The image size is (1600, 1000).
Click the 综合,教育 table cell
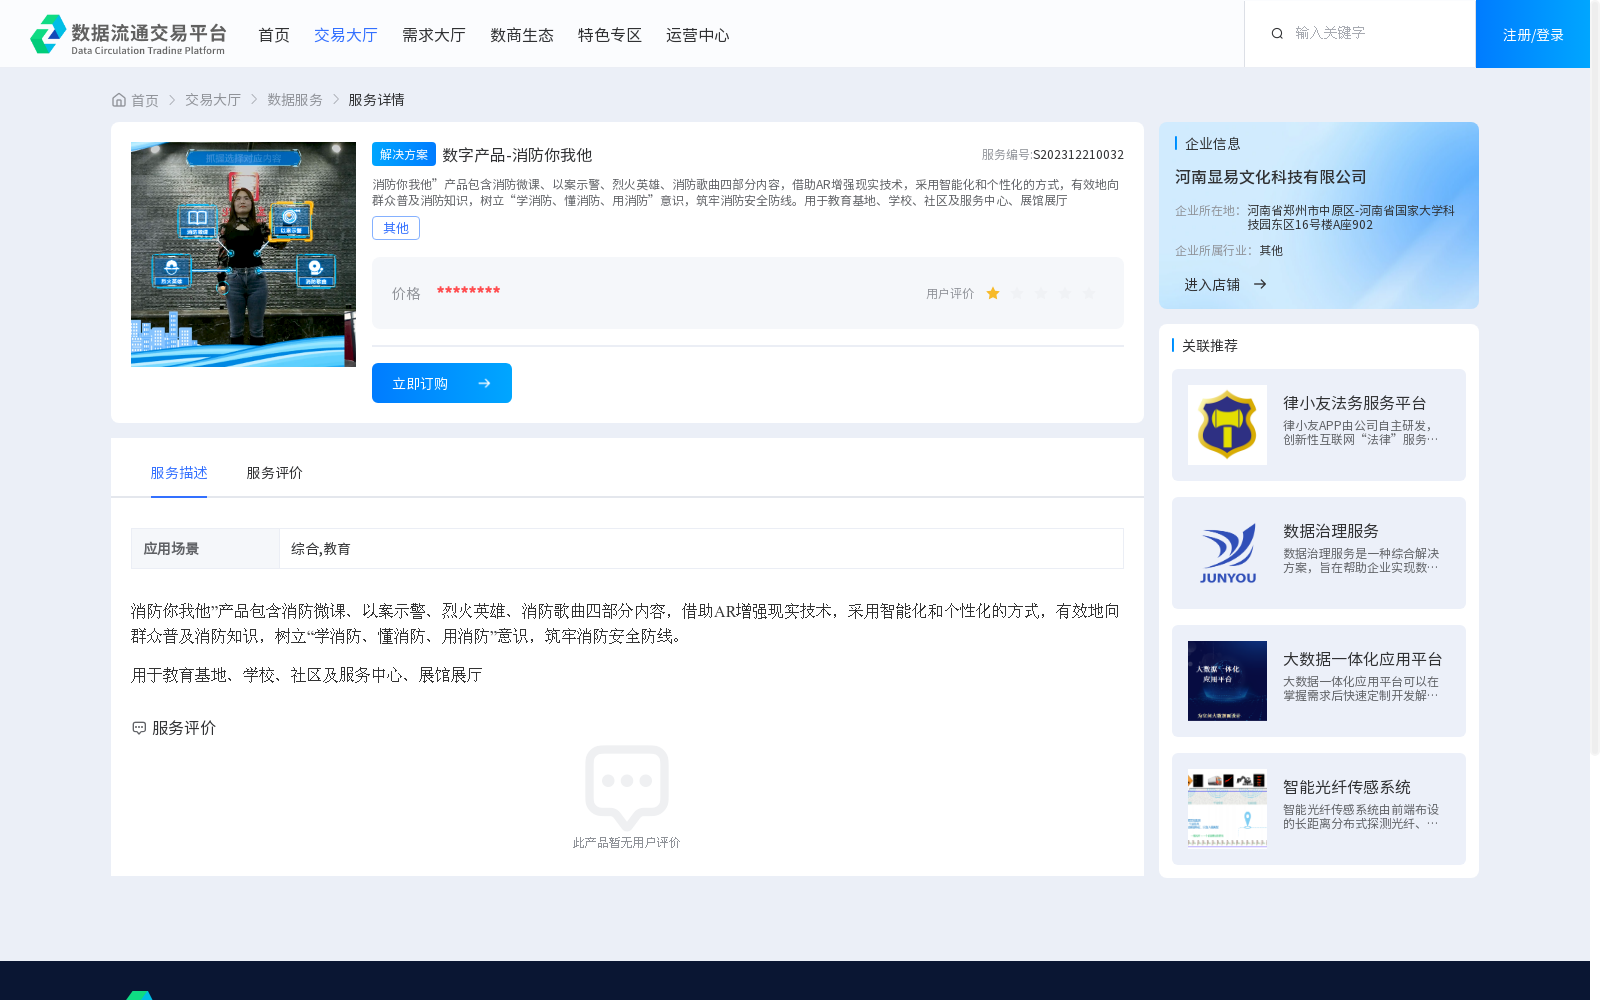point(701,549)
